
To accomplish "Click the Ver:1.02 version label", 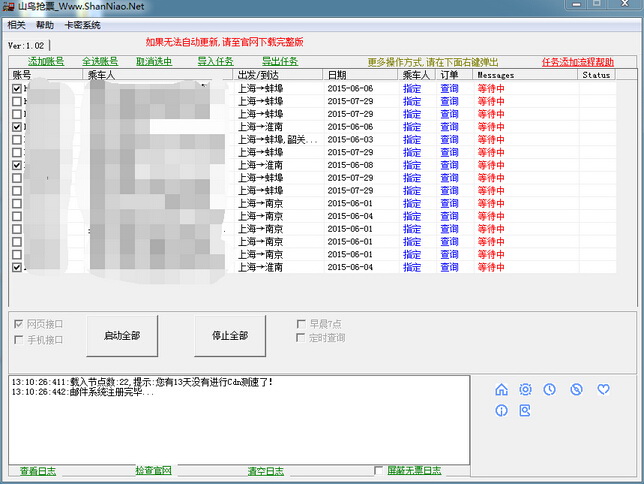I will pos(25,45).
